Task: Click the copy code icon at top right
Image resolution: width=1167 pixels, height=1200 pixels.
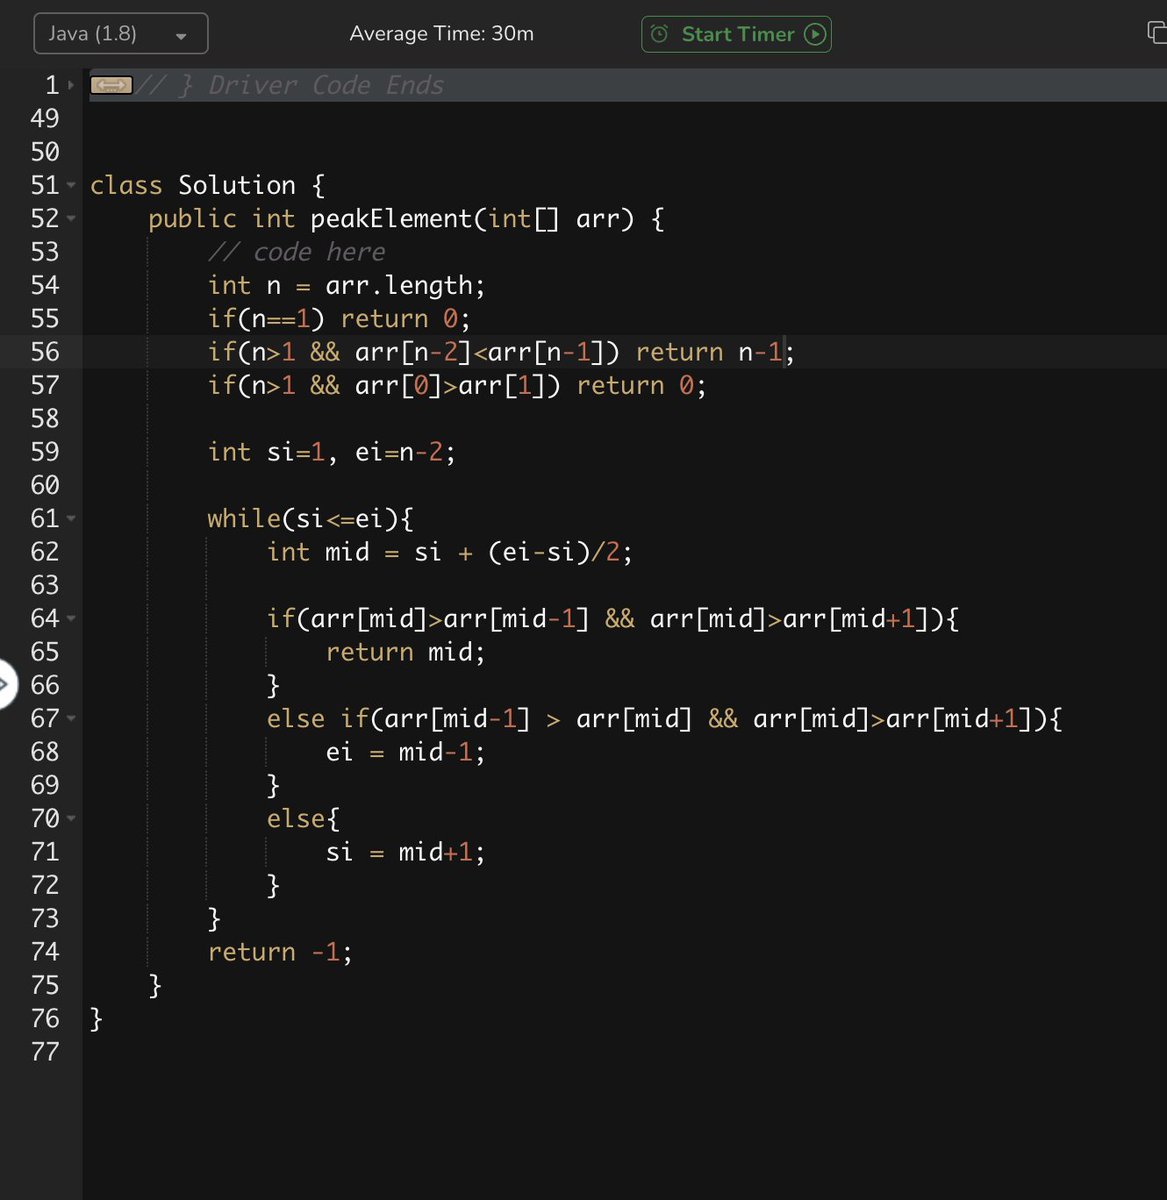Action: click(1157, 33)
